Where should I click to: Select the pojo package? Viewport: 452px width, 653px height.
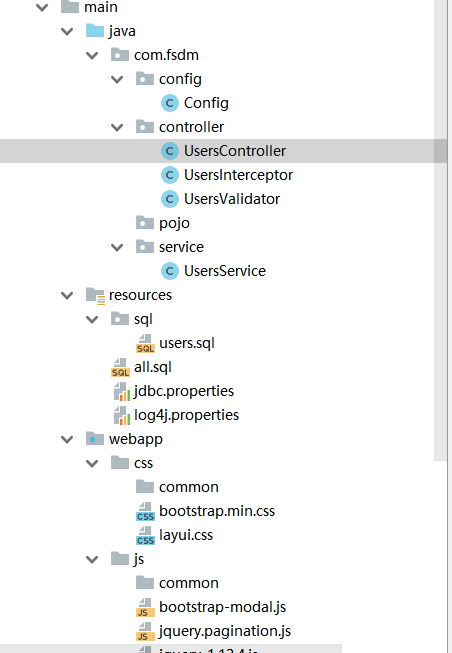pos(174,223)
